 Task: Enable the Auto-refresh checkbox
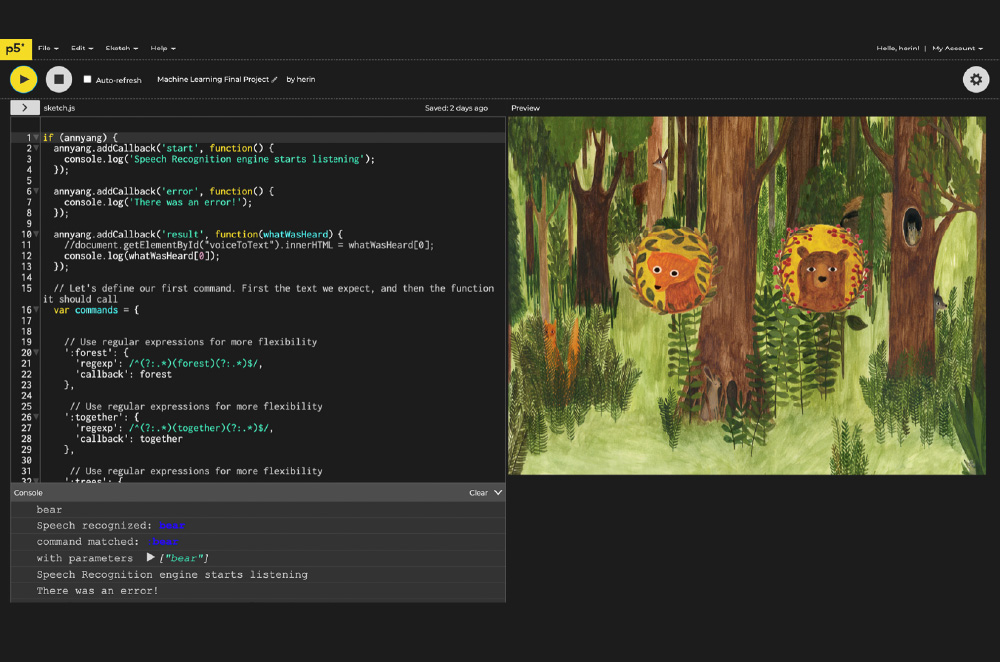click(x=87, y=79)
